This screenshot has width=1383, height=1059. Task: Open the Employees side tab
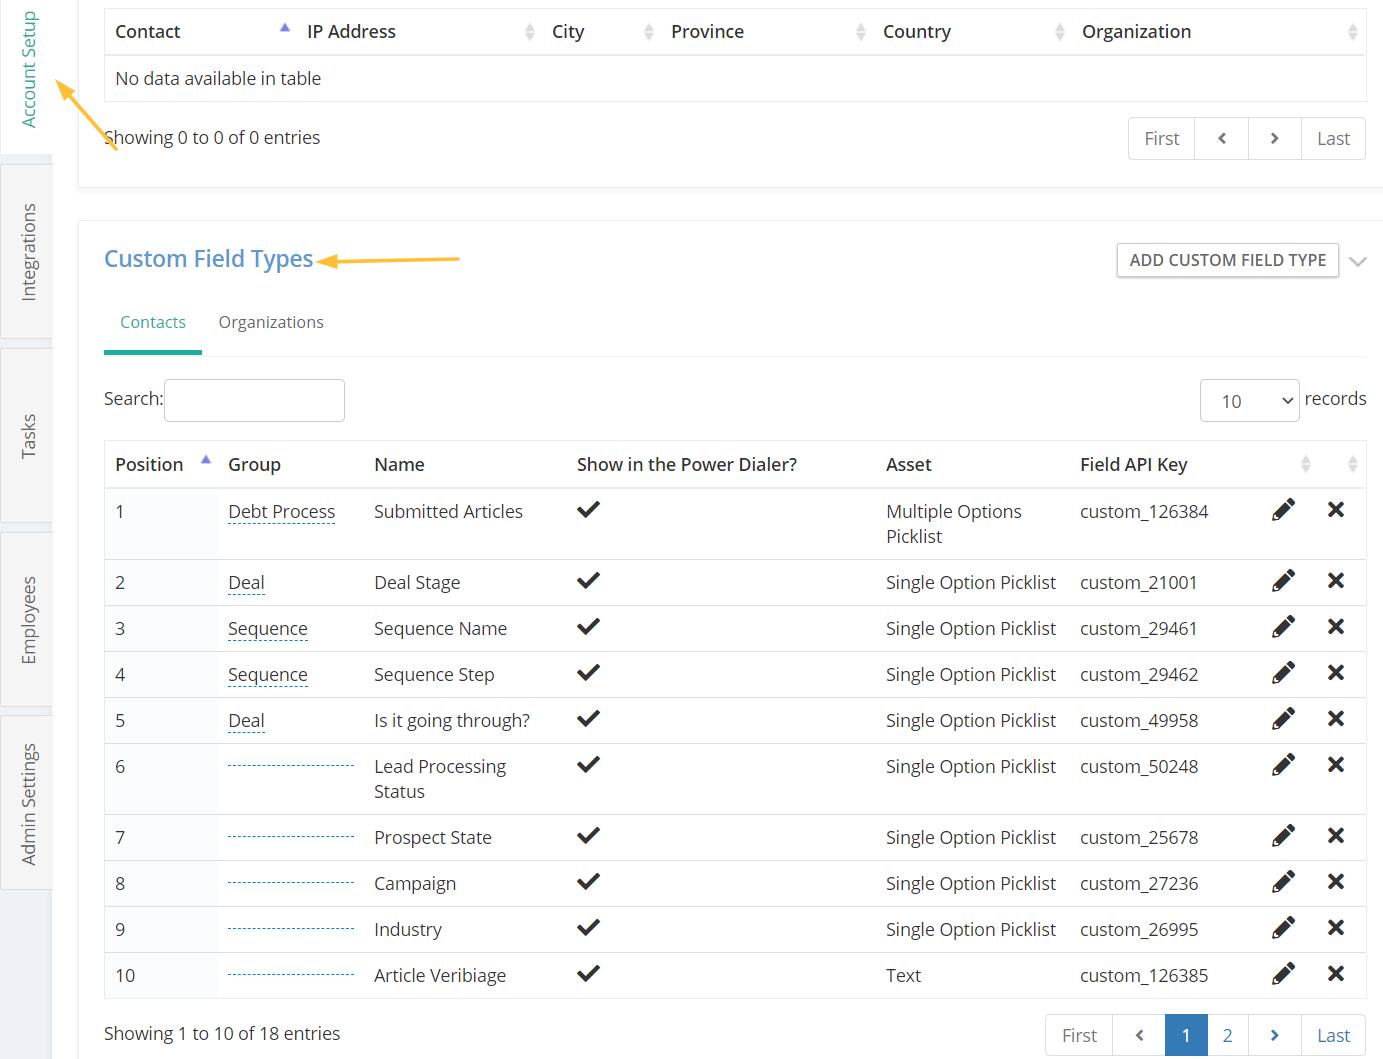click(x=27, y=620)
